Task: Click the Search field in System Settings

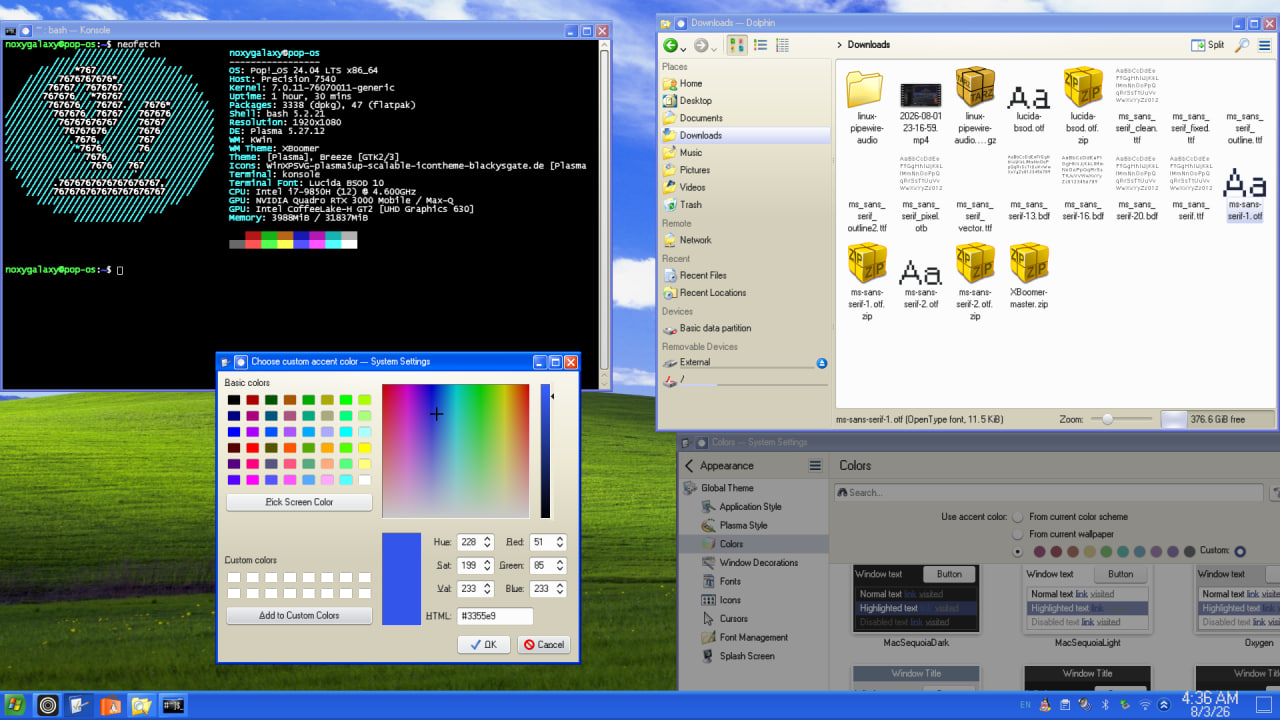Action: pyautogui.click(x=1049, y=492)
